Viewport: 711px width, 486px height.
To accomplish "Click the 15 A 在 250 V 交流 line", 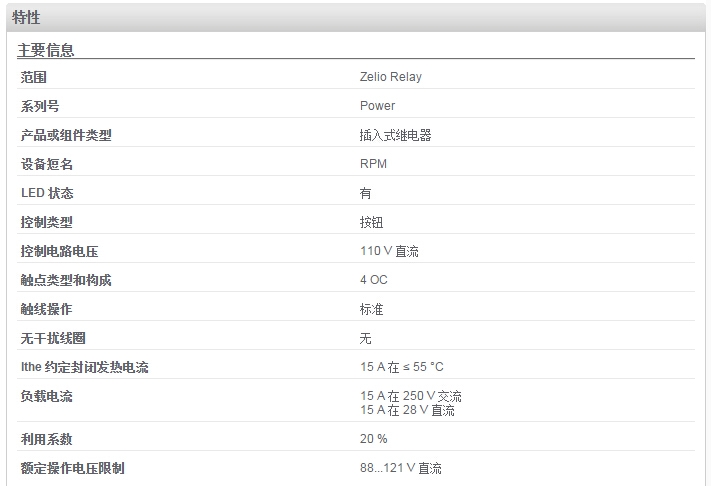I will coord(411,396).
